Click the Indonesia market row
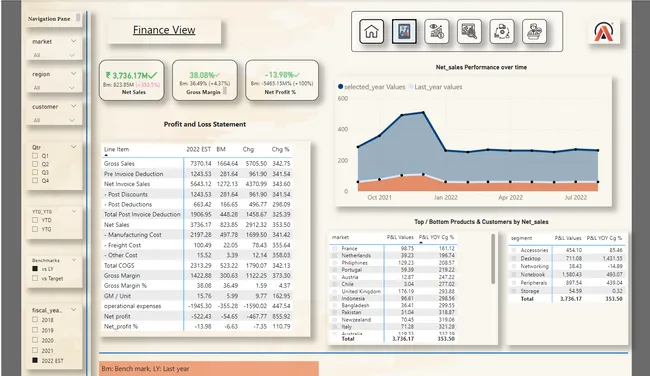 [393, 298]
